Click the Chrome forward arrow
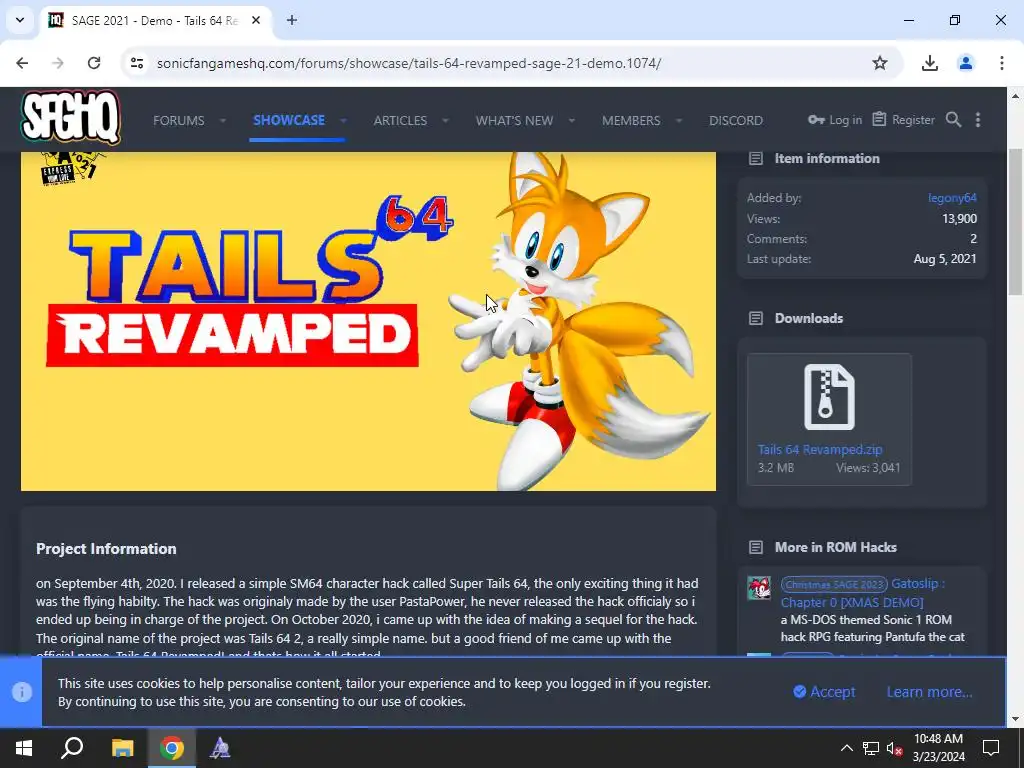This screenshot has width=1024, height=768. click(x=58, y=63)
